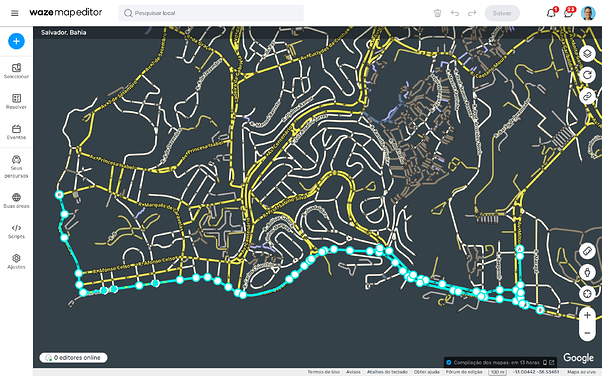The width and height of the screenshot is (602, 376).
Task: Open the Selecionar tool
Action: click(16, 71)
